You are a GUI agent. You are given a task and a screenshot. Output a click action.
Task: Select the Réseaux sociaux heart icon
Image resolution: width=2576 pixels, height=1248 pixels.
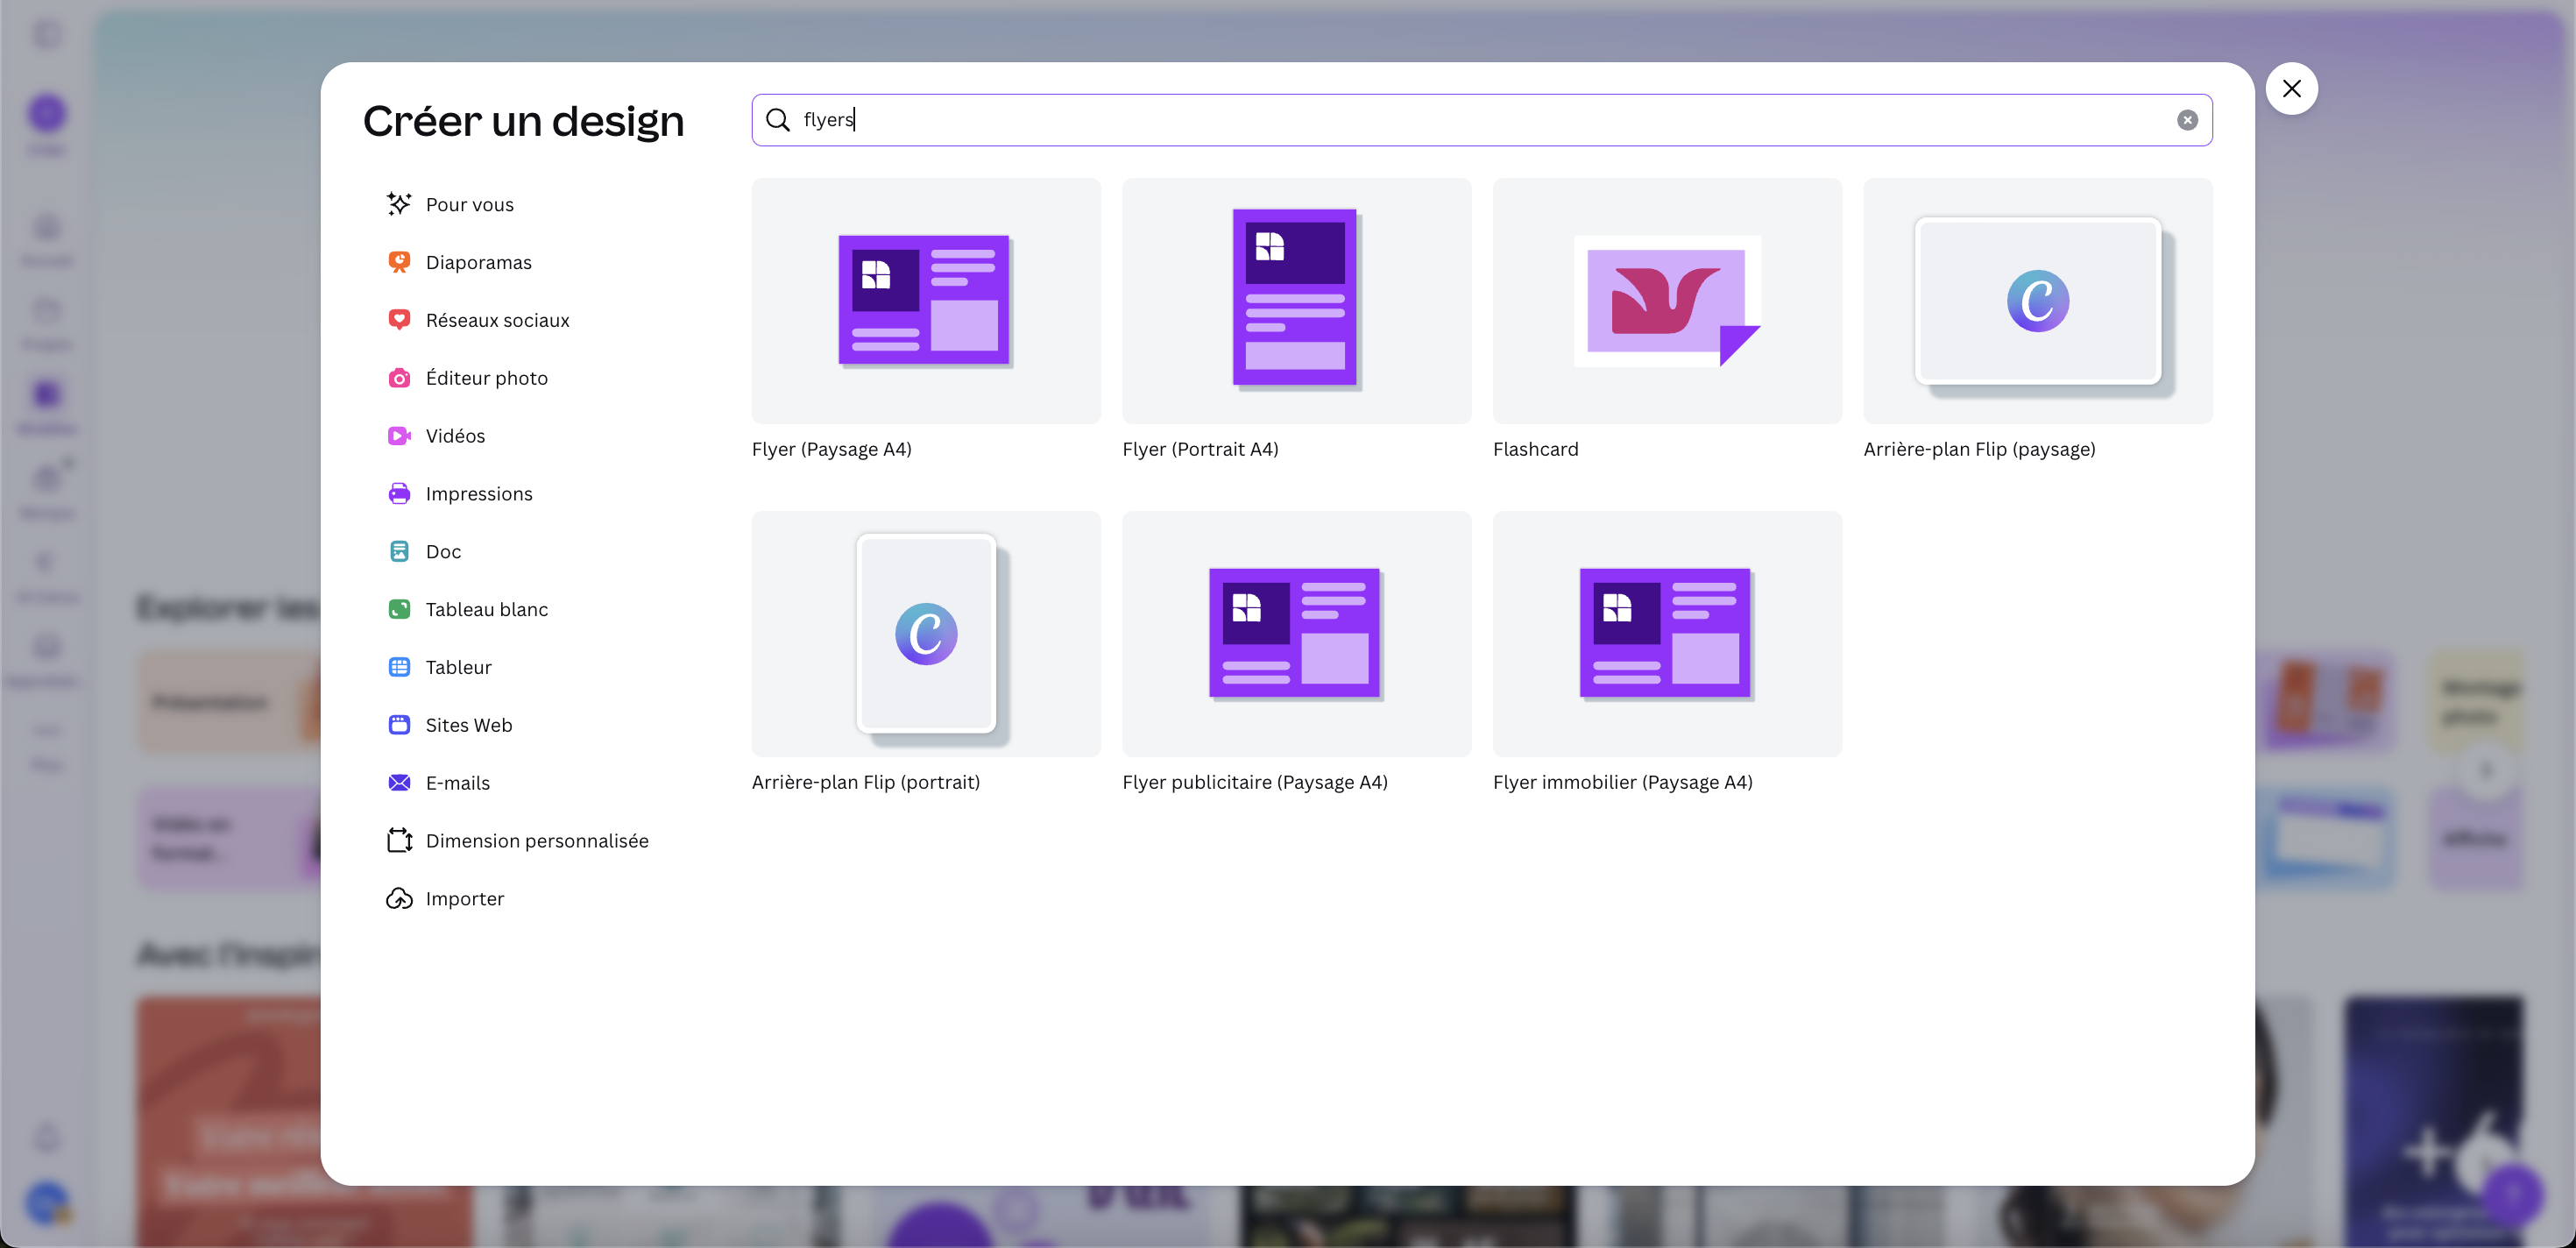pos(399,320)
